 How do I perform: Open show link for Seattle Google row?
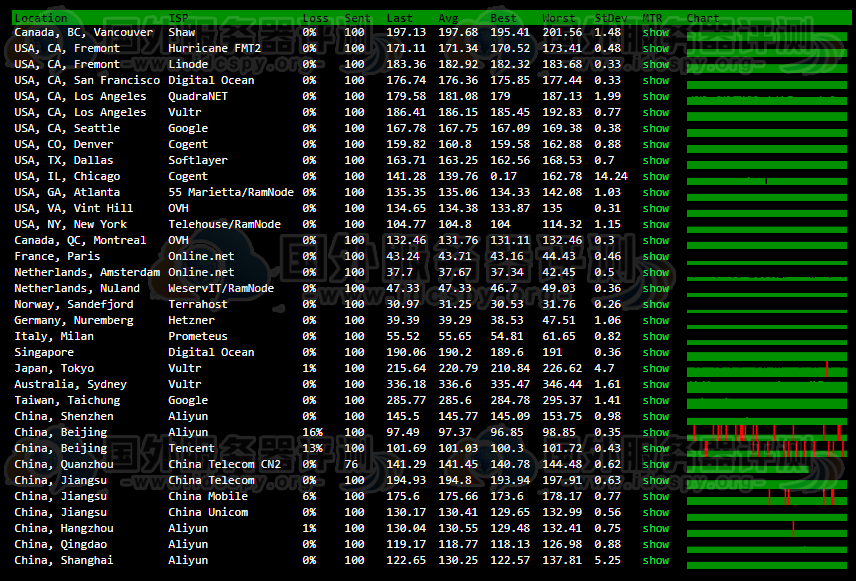coord(656,128)
